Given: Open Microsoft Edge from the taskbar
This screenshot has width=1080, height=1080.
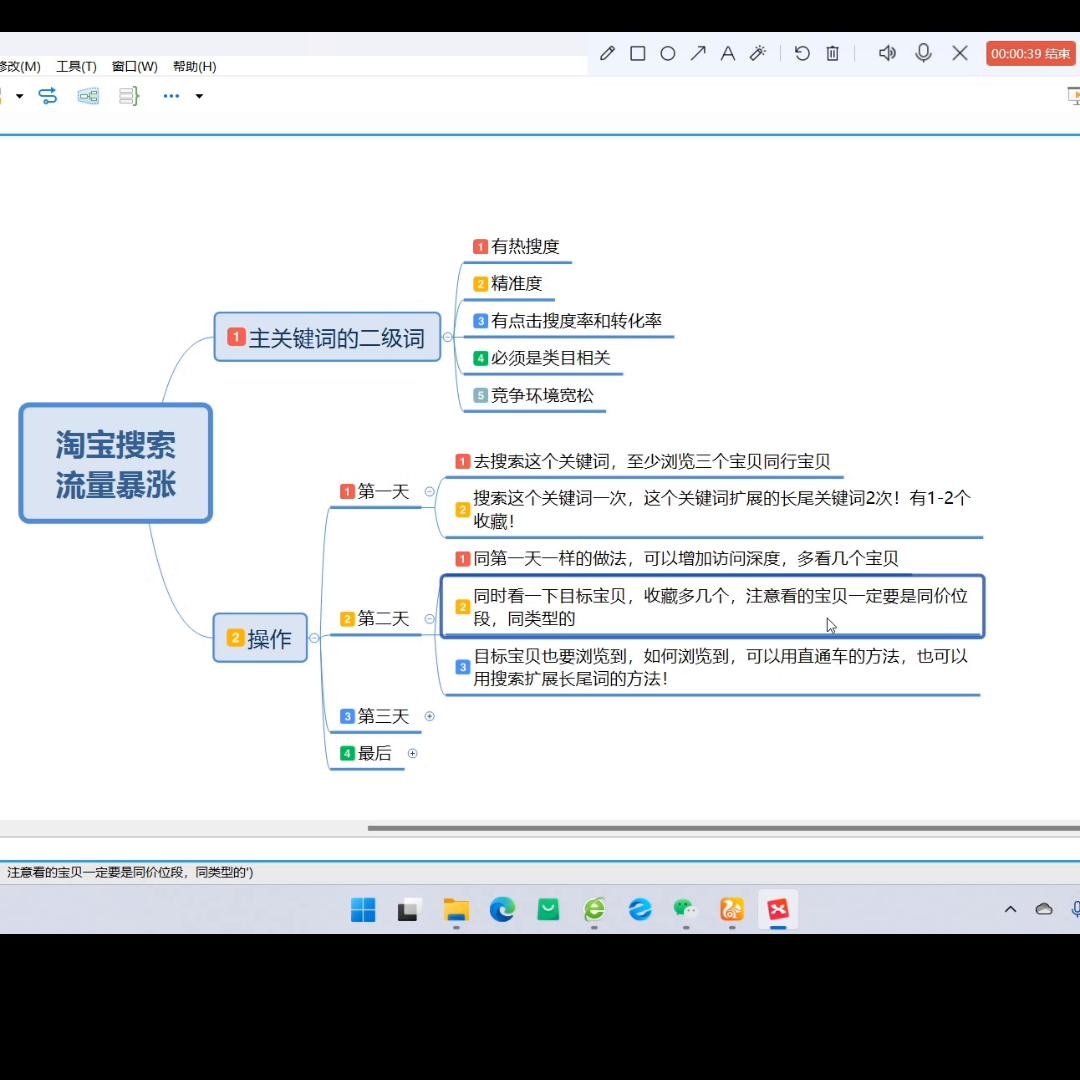Looking at the screenshot, I should click(x=502, y=909).
